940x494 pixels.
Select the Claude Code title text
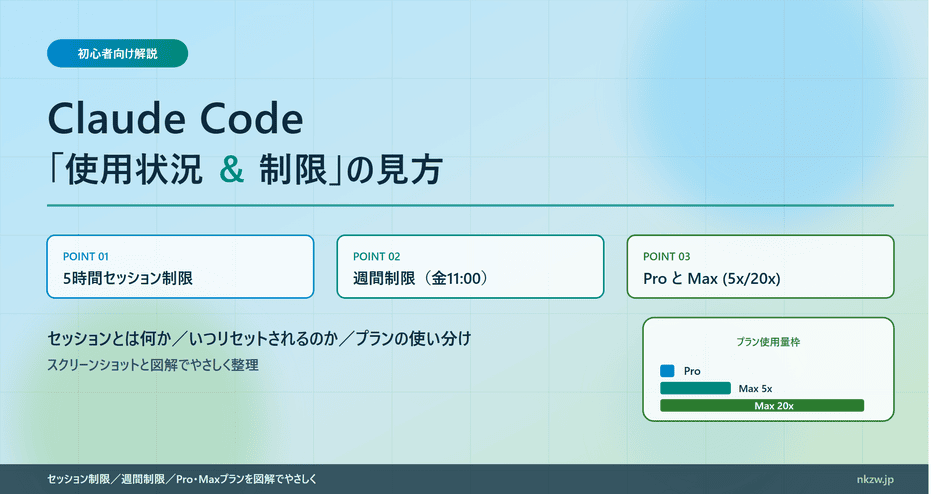[175, 118]
